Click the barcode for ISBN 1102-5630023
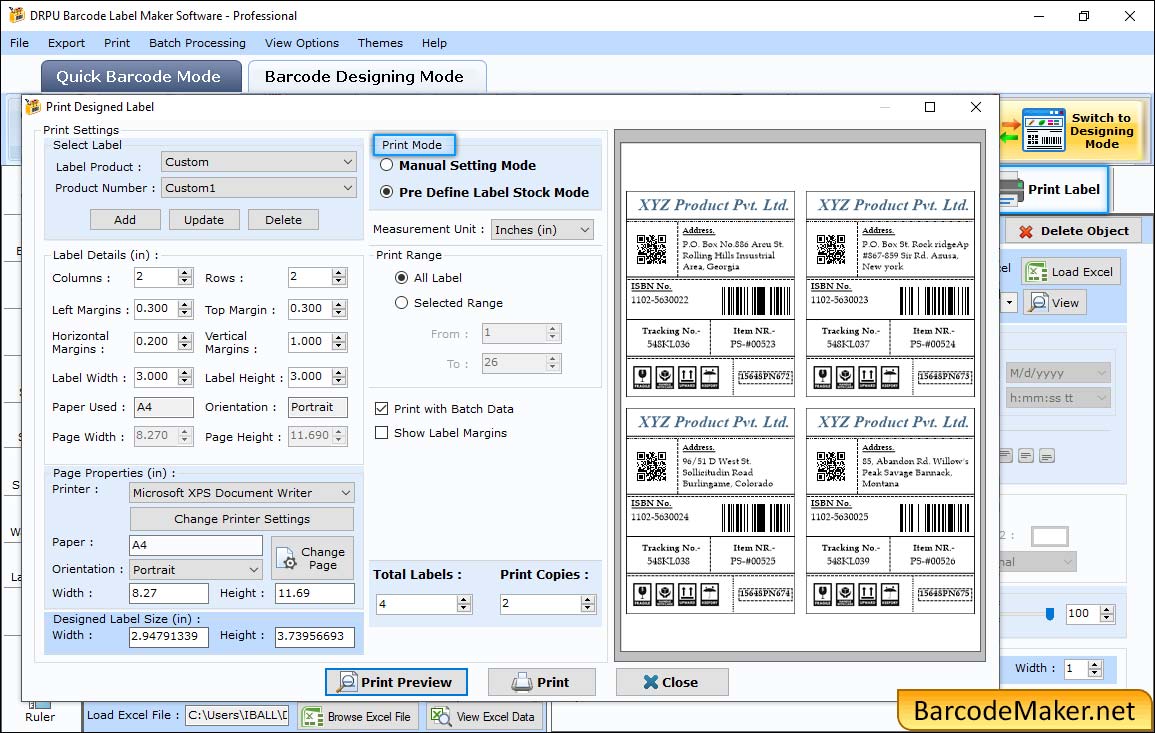Viewport: 1155px width, 733px height. pyautogui.click(x=935, y=301)
